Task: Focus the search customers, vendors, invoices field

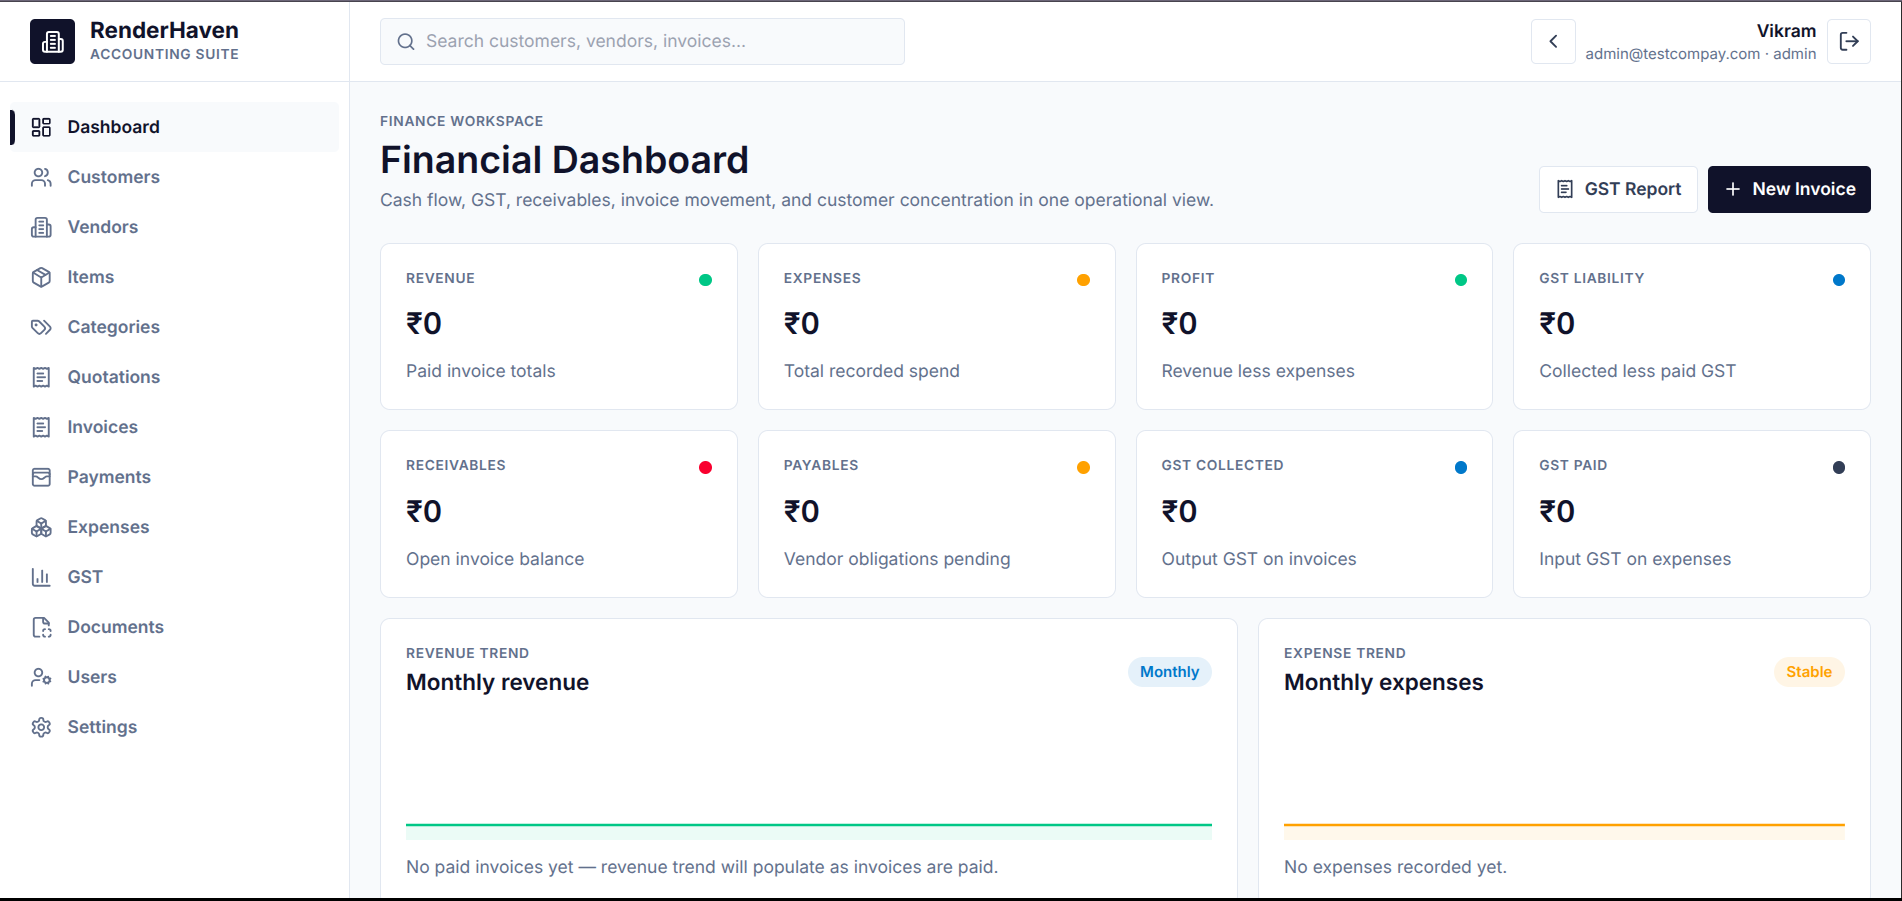Action: (x=642, y=41)
